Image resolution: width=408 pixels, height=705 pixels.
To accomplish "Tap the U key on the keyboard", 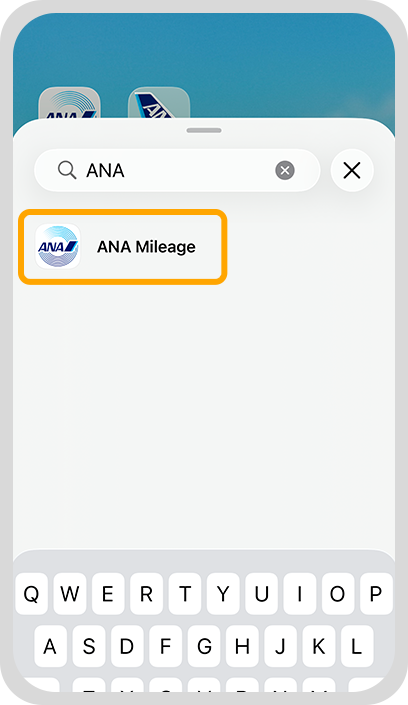I will click(x=261, y=594).
